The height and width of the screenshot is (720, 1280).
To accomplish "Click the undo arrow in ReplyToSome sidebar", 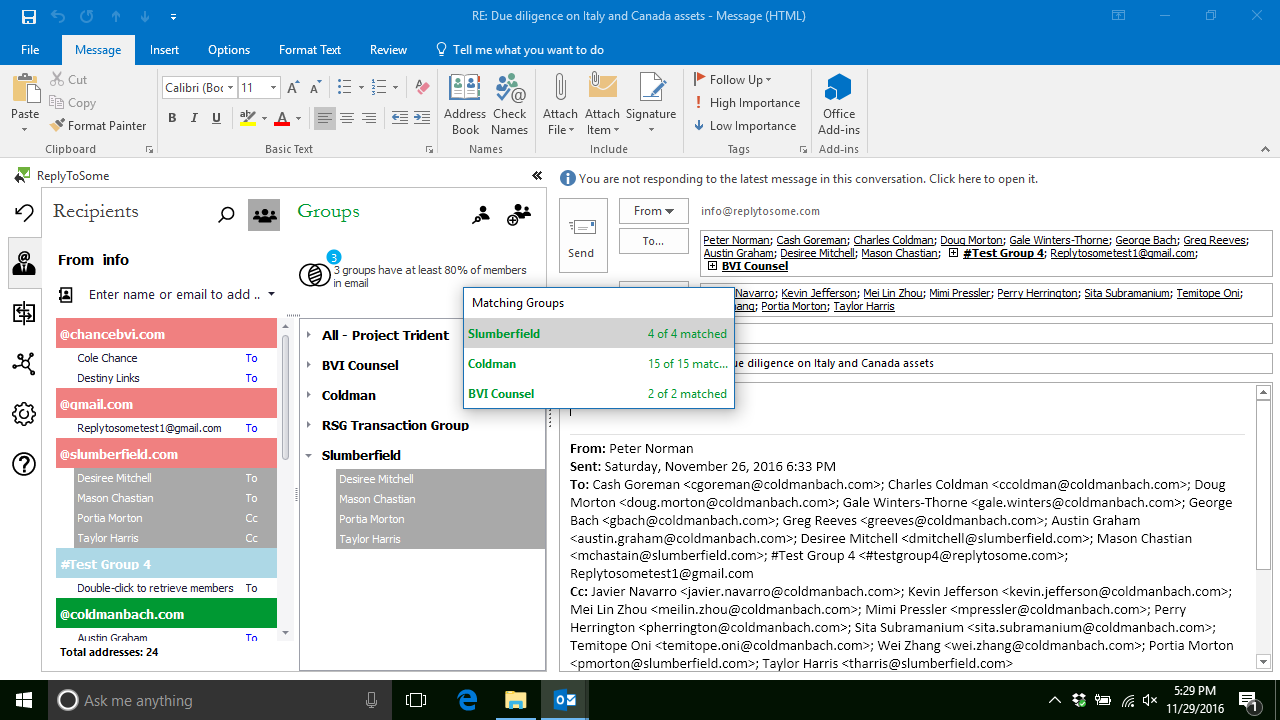I will tap(24, 212).
